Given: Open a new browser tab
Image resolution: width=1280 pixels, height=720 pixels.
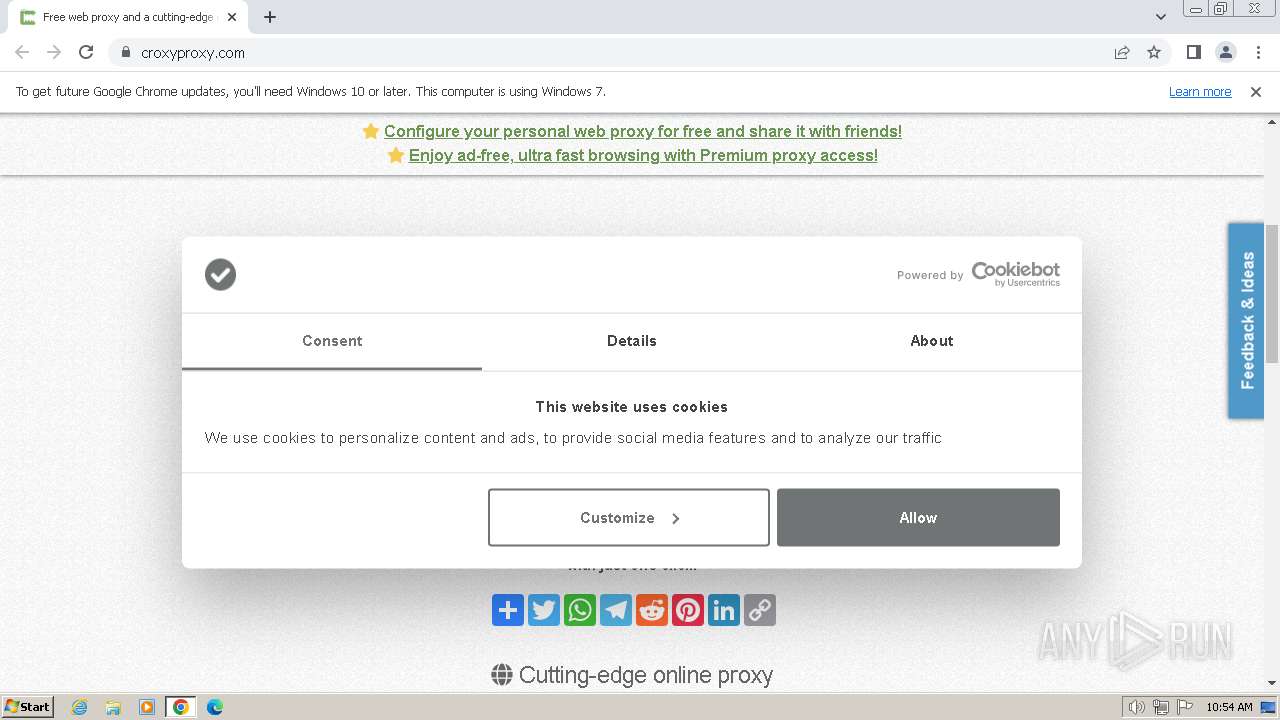Looking at the screenshot, I should [x=270, y=17].
